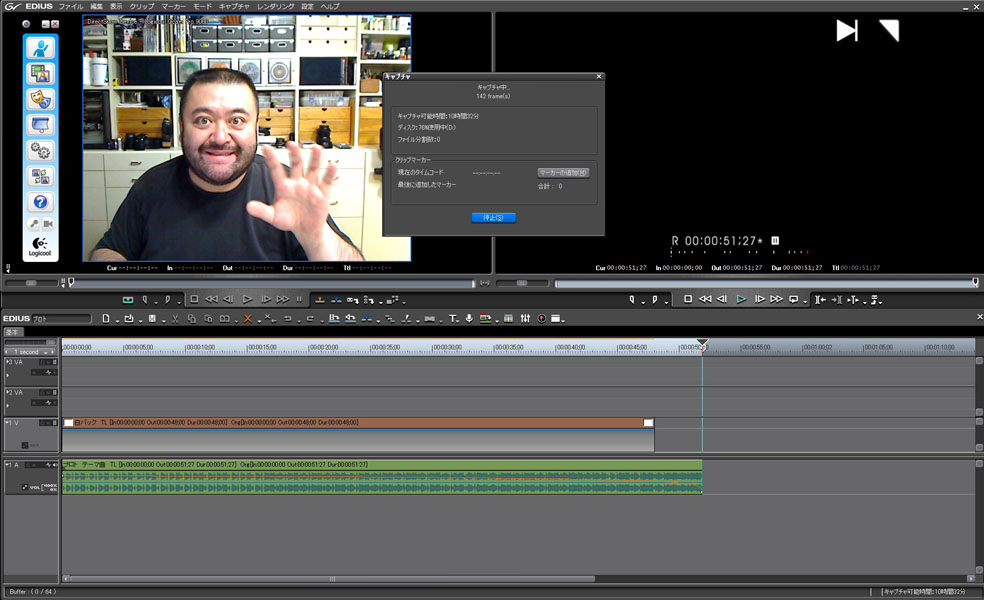Click the Redo icon

coord(311,319)
